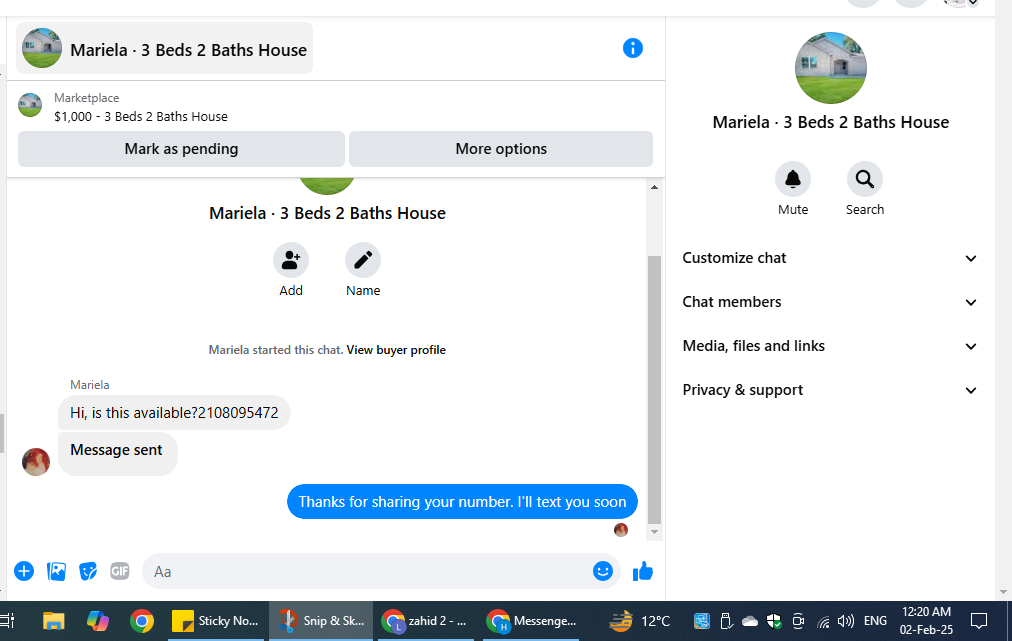Click the side panel title Mariela 3 Beds 2 Baths House
Viewport: 1012px width, 641px height.
point(831,123)
